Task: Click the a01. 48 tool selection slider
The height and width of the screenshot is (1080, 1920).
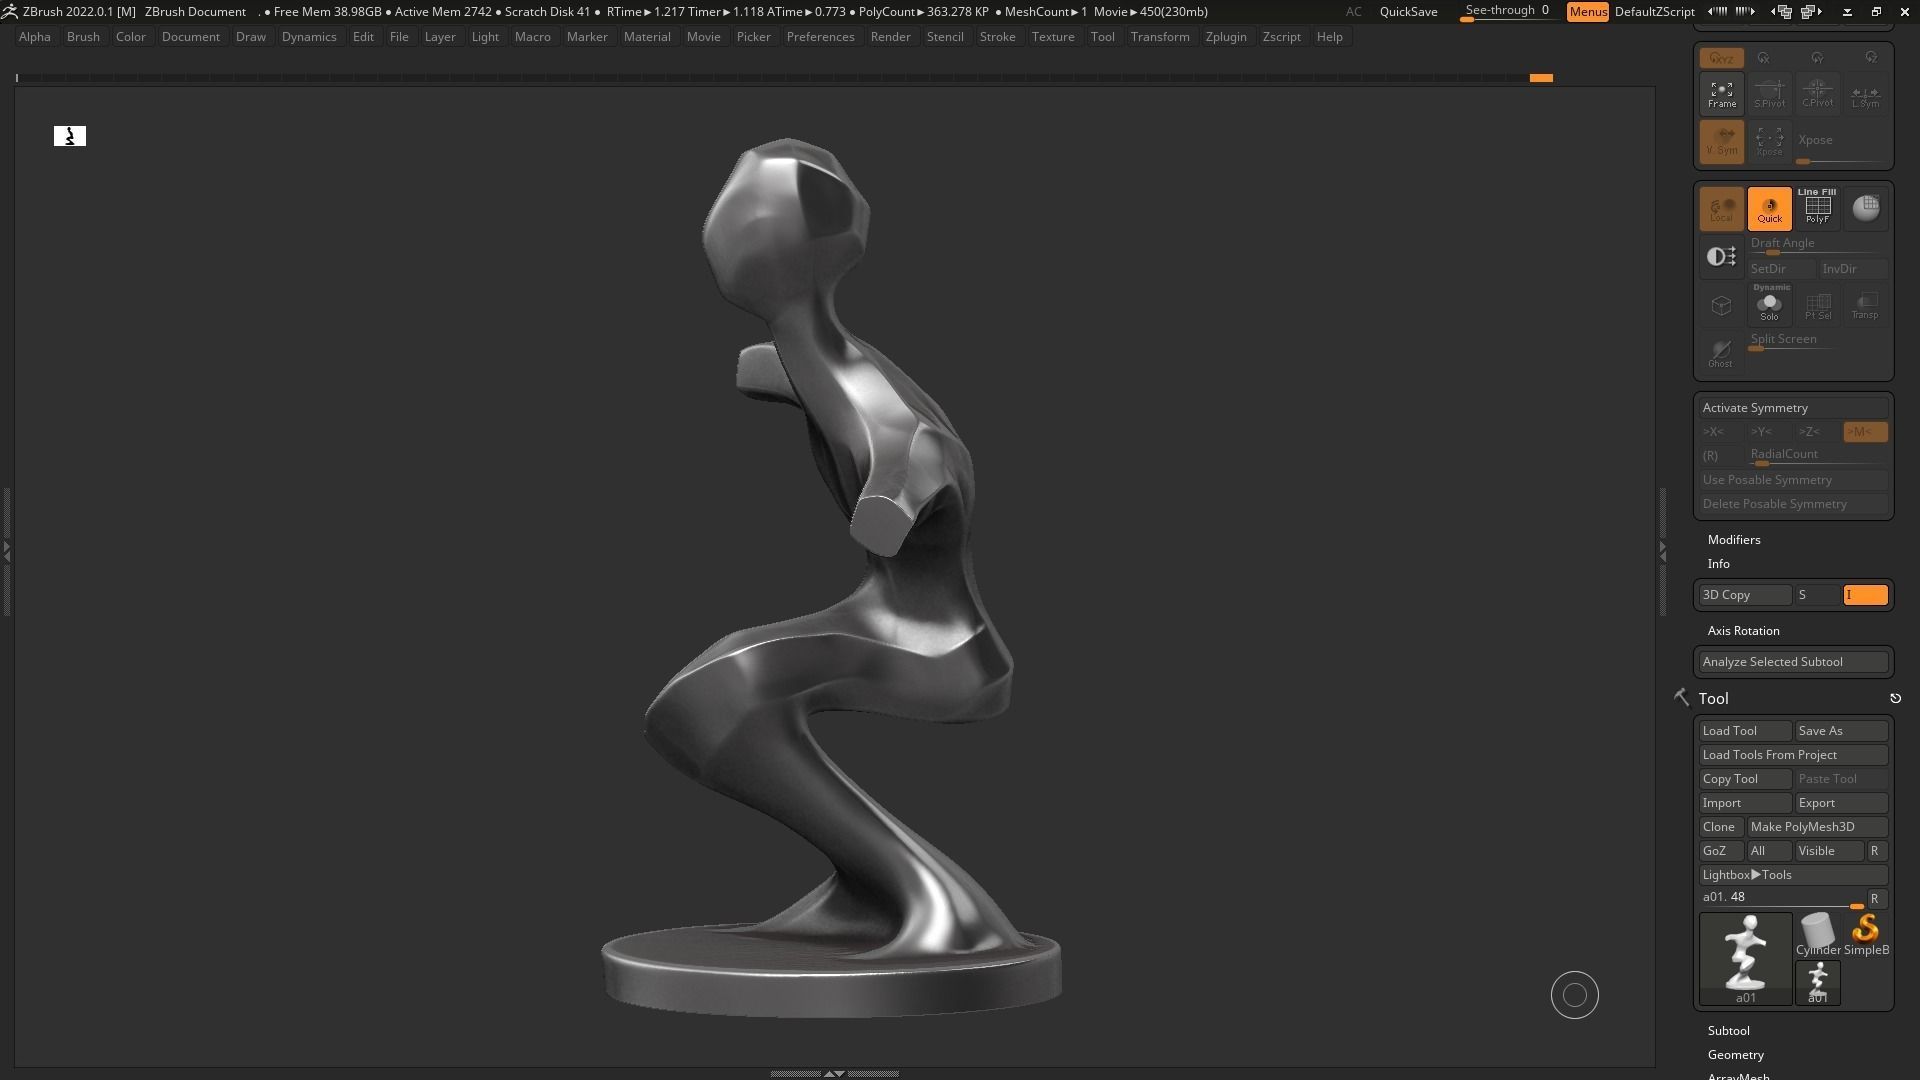Action: click(1782, 899)
